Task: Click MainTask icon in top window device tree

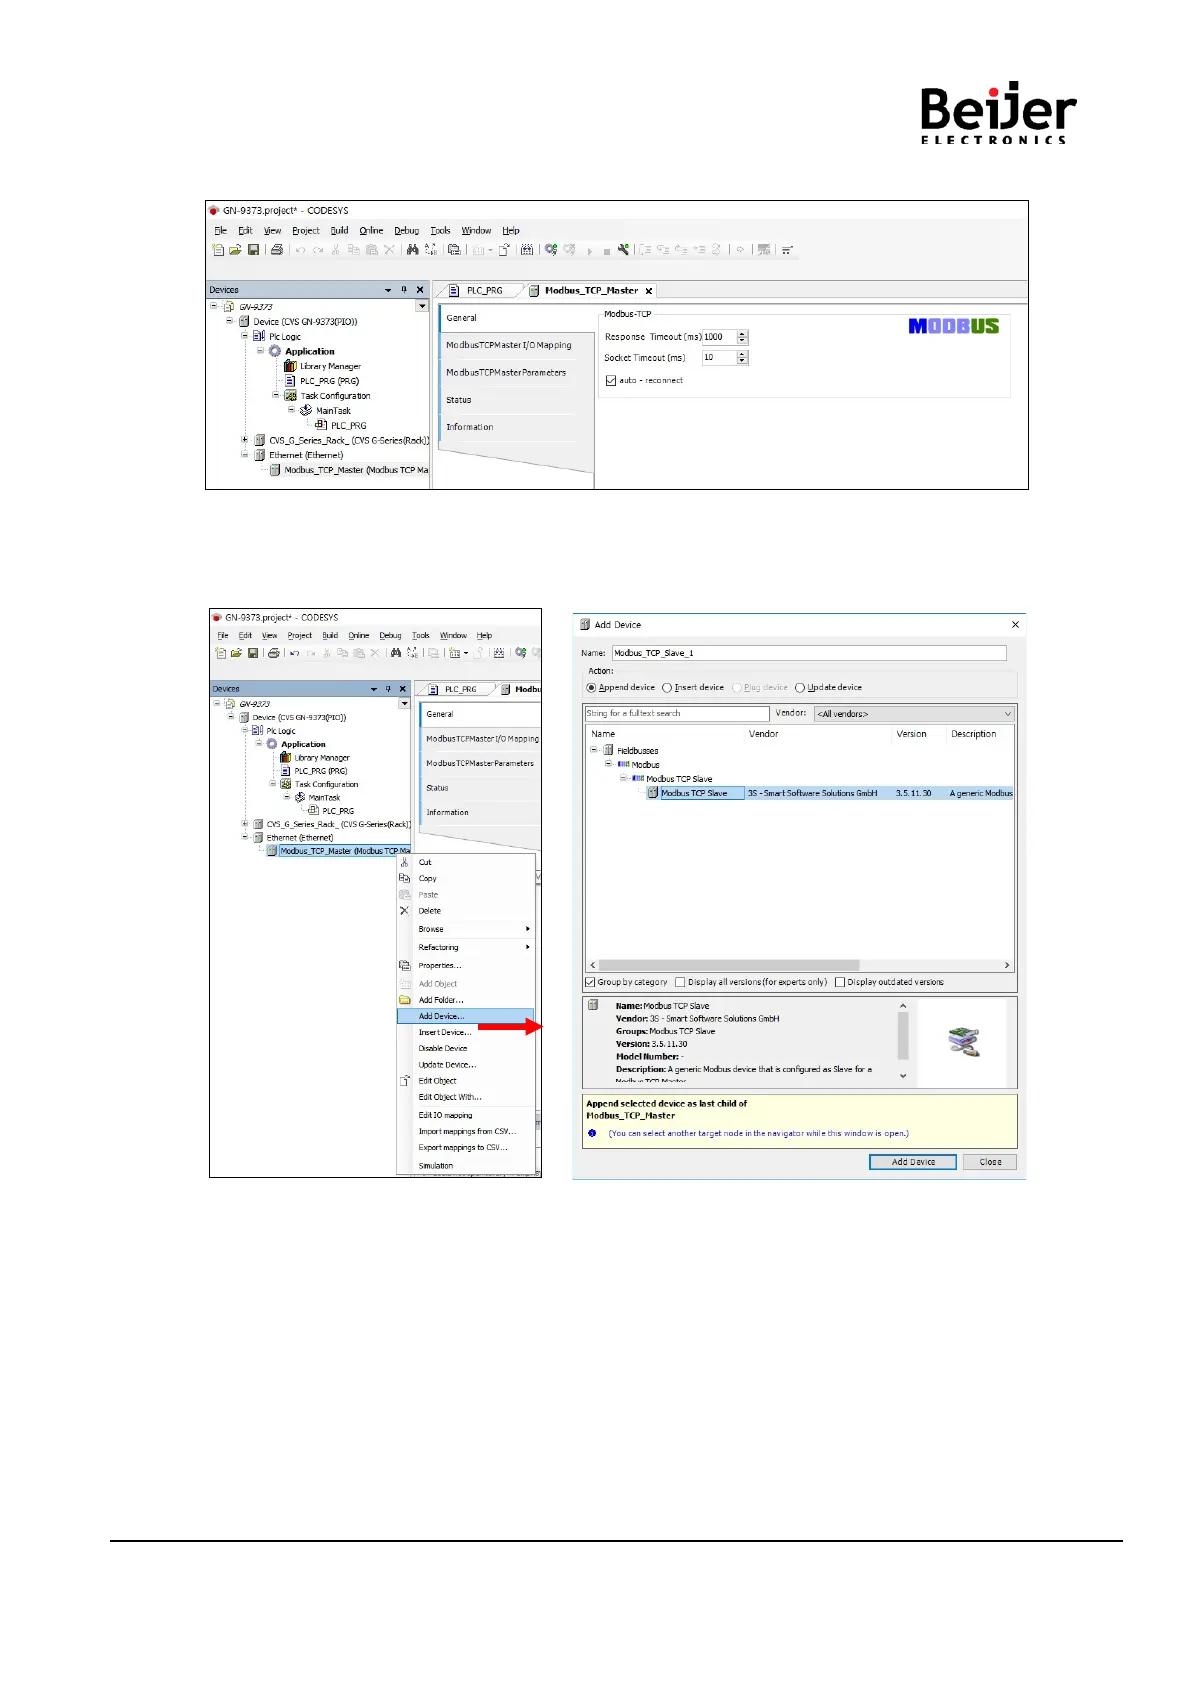Action: coord(306,410)
